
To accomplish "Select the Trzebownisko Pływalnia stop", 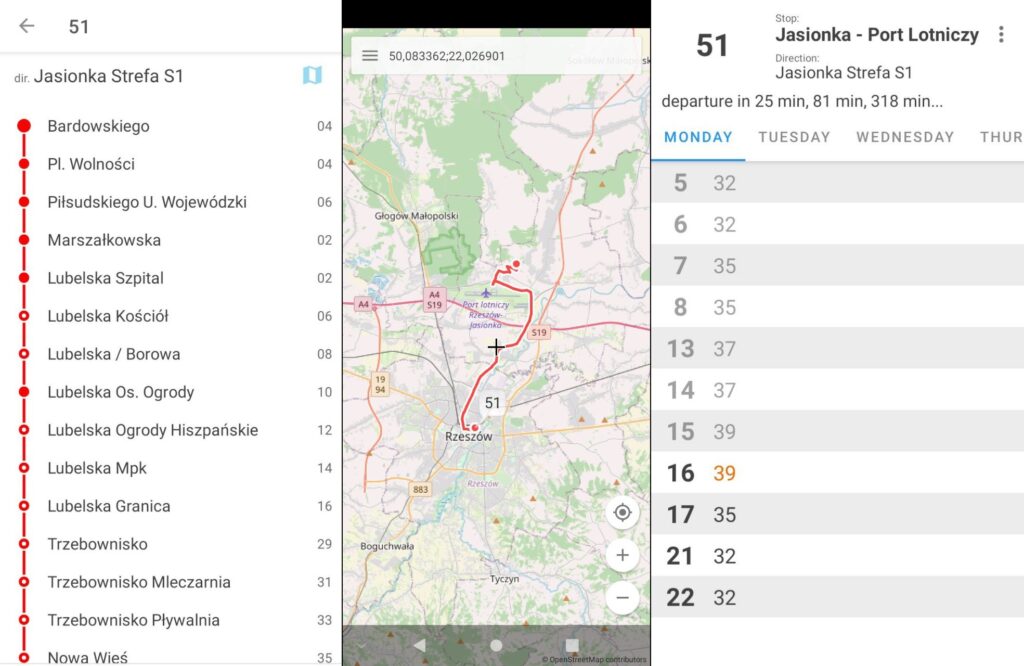I will [170, 620].
